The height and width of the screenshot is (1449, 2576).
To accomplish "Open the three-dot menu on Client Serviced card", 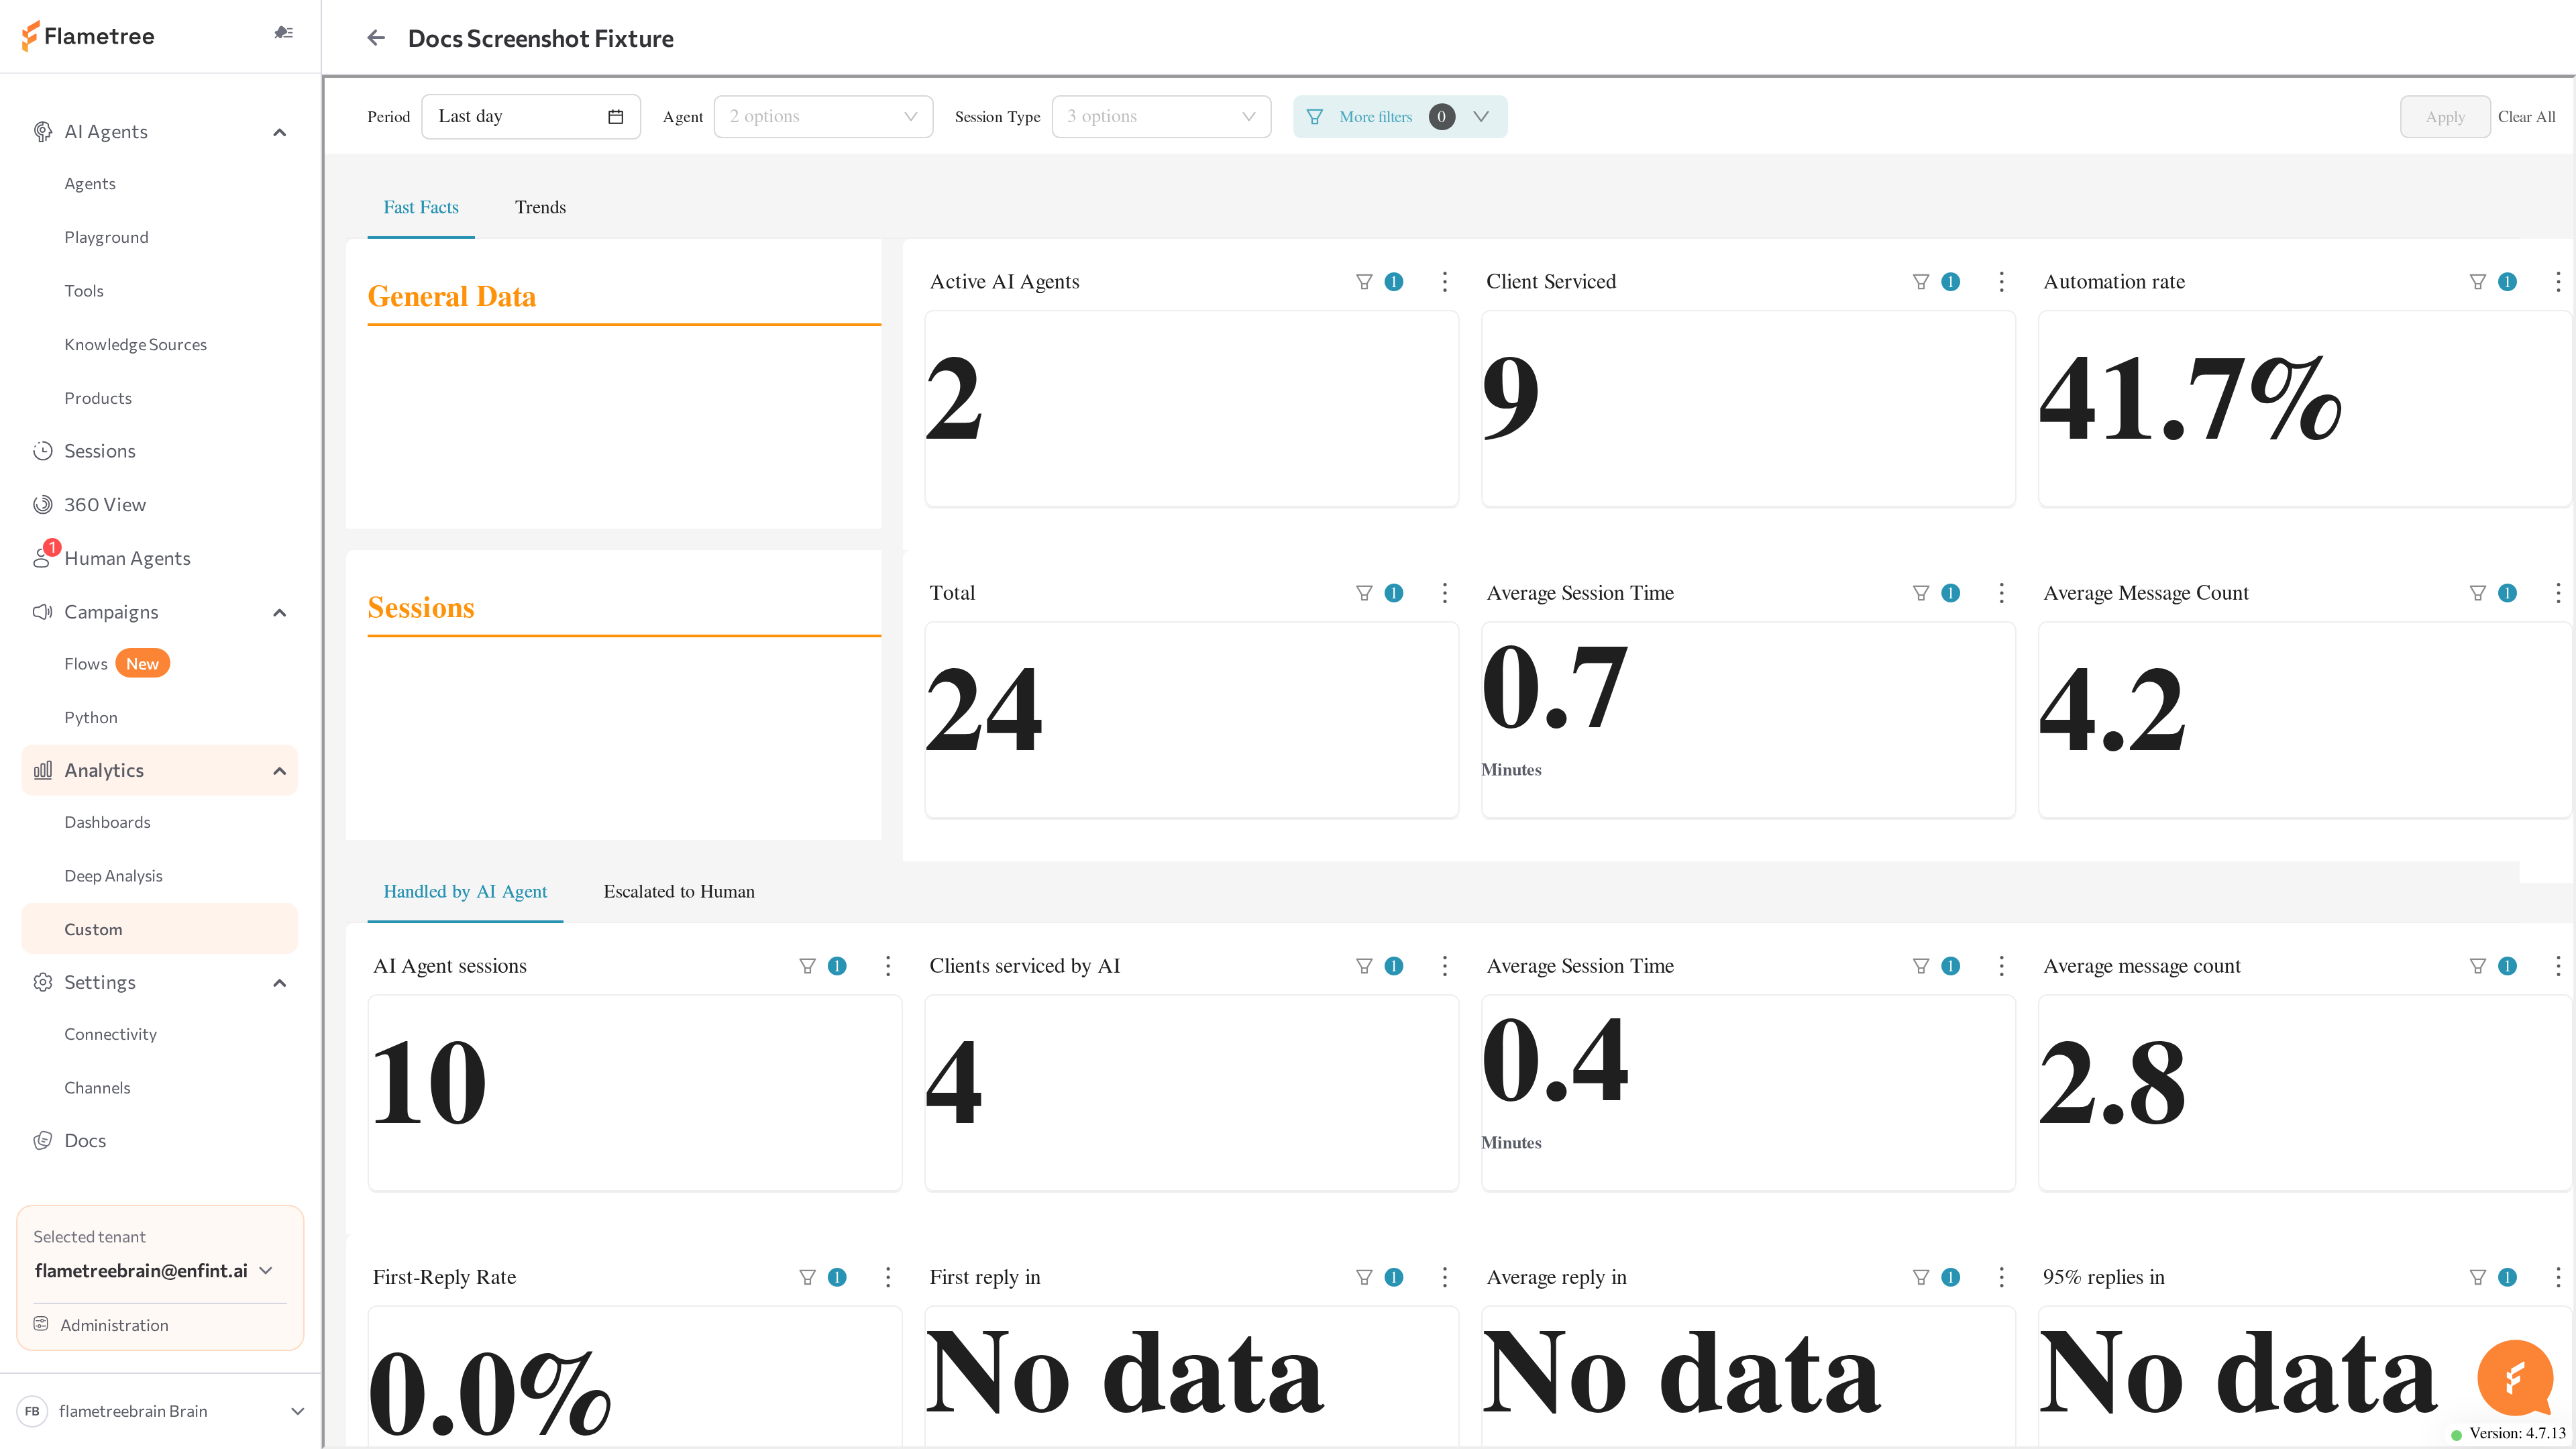I will click(2001, 282).
